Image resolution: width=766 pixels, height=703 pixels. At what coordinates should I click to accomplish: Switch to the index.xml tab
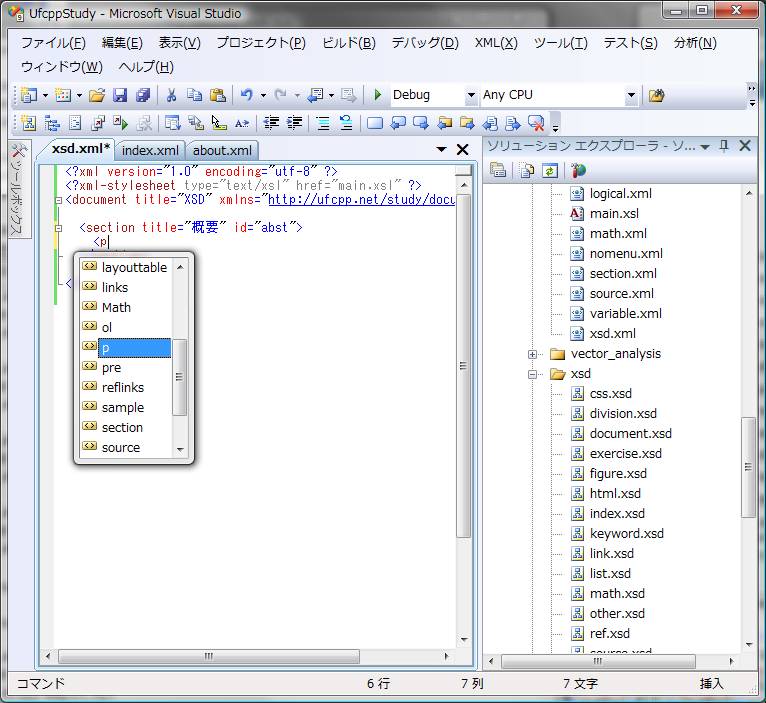[x=150, y=150]
